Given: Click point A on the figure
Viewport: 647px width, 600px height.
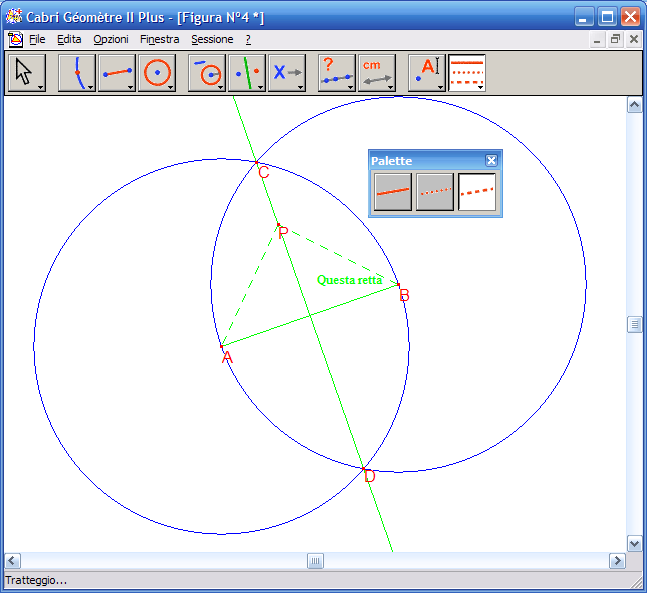Looking at the screenshot, I should pyautogui.click(x=222, y=346).
